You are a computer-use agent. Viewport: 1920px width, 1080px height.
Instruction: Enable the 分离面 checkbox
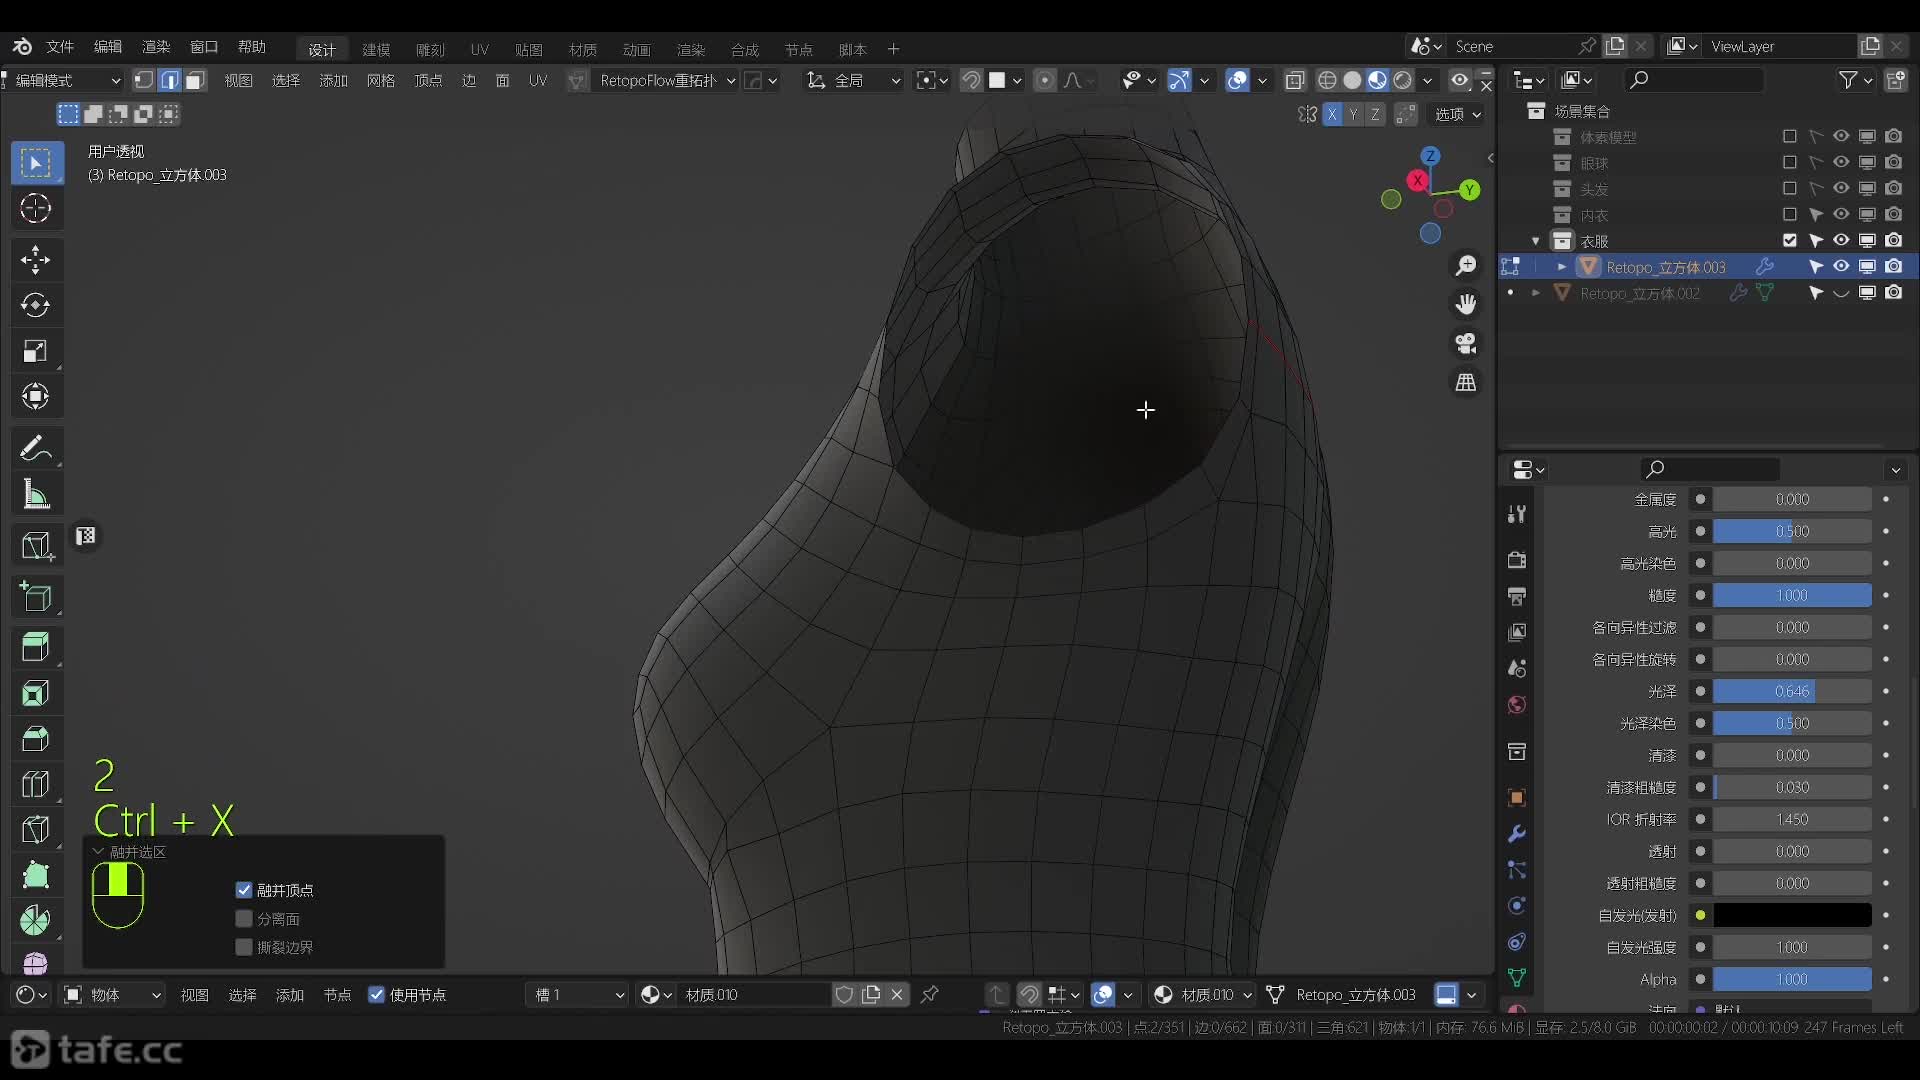[x=244, y=919]
